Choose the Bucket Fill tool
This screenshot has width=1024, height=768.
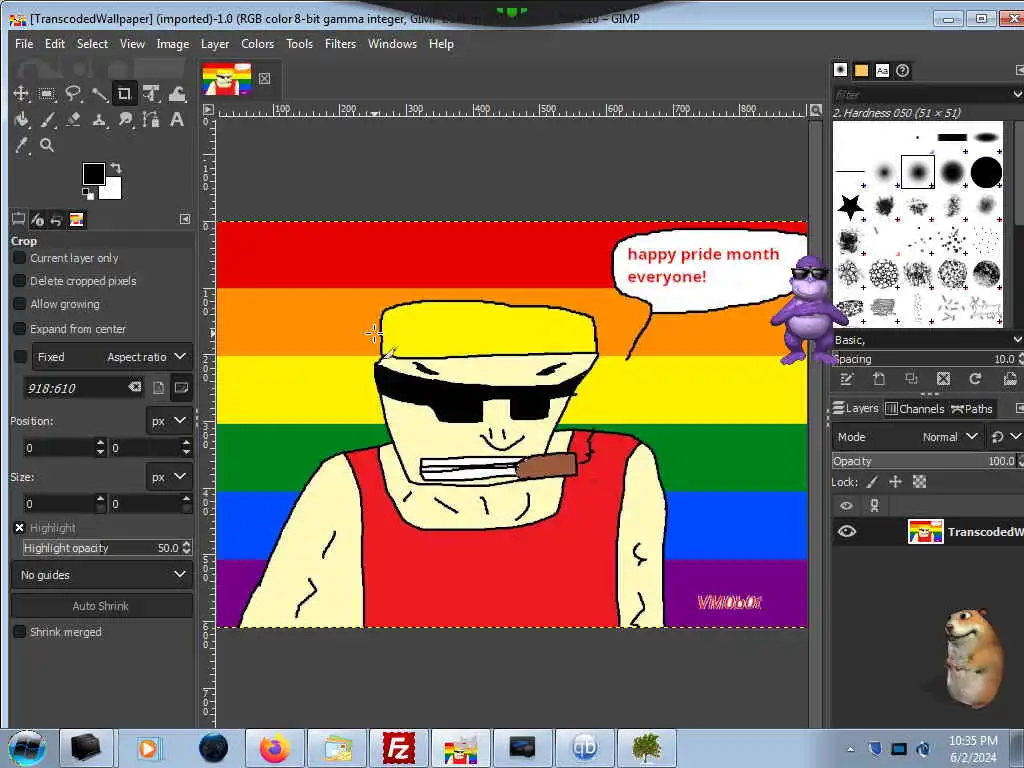coord(21,120)
